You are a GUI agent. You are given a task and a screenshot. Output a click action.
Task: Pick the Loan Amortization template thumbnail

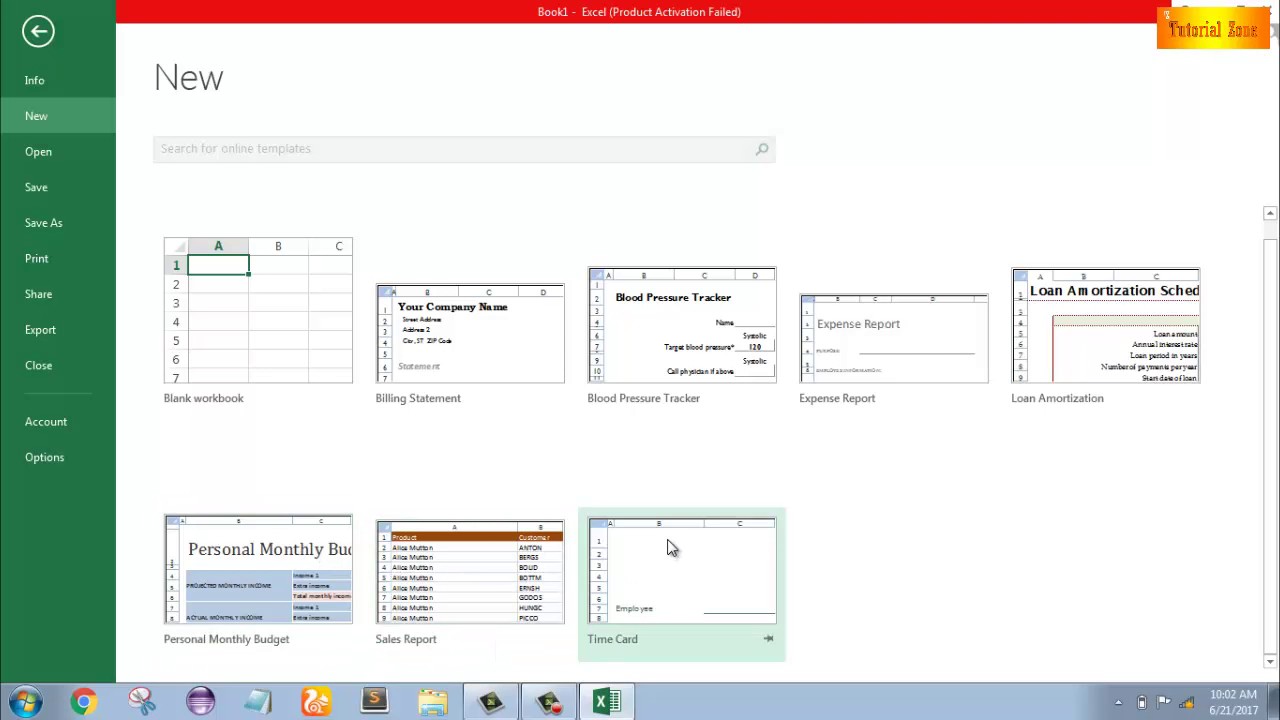click(x=1106, y=325)
